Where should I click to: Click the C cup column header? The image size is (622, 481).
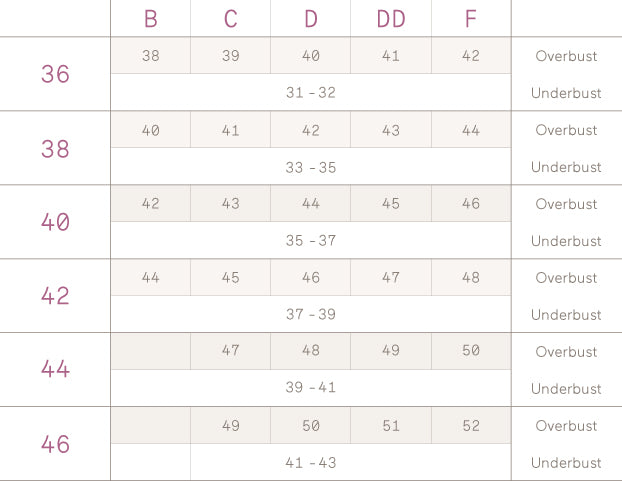tap(230, 19)
